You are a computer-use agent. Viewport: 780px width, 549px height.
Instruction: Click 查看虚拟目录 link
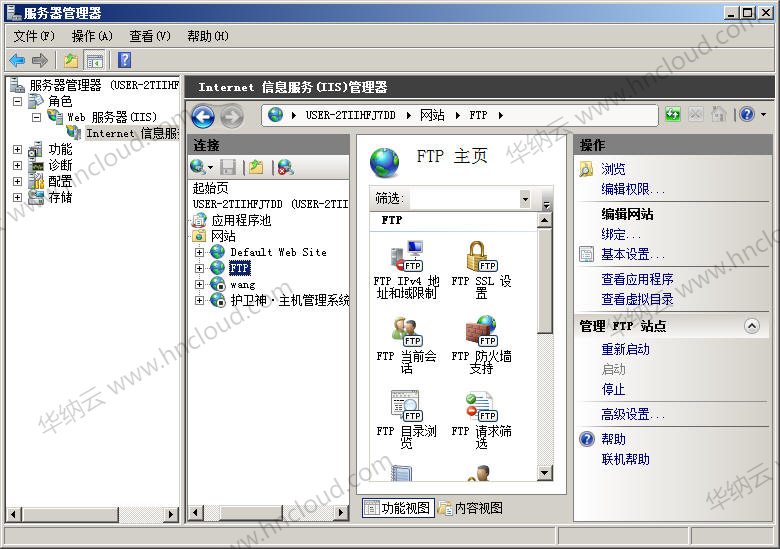click(x=637, y=299)
